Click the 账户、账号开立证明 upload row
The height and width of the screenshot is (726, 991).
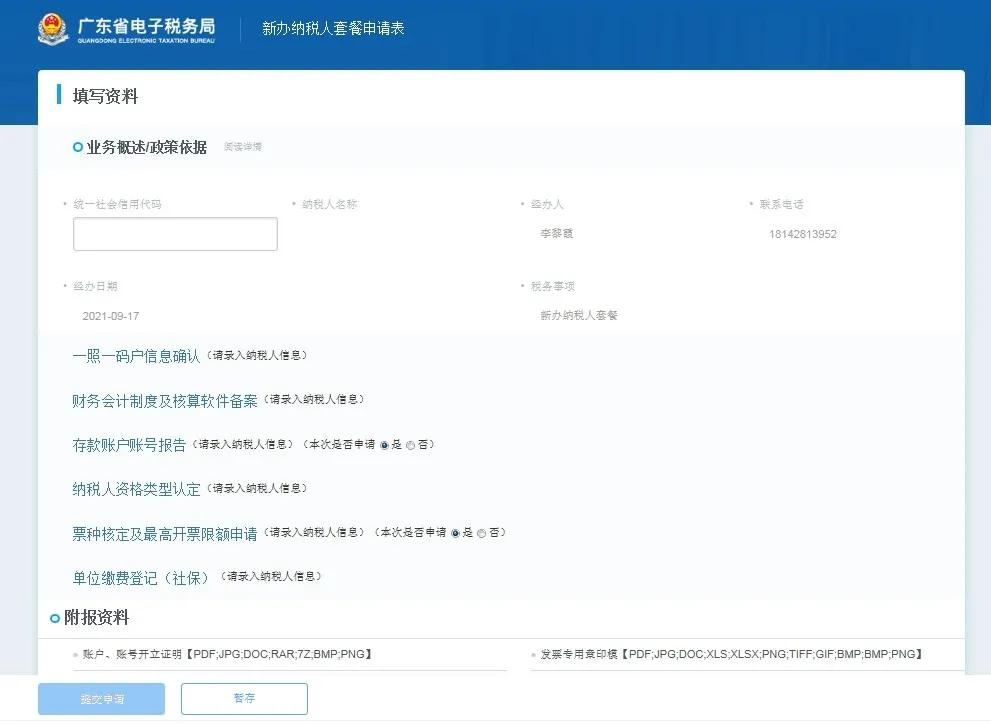pos(290,655)
